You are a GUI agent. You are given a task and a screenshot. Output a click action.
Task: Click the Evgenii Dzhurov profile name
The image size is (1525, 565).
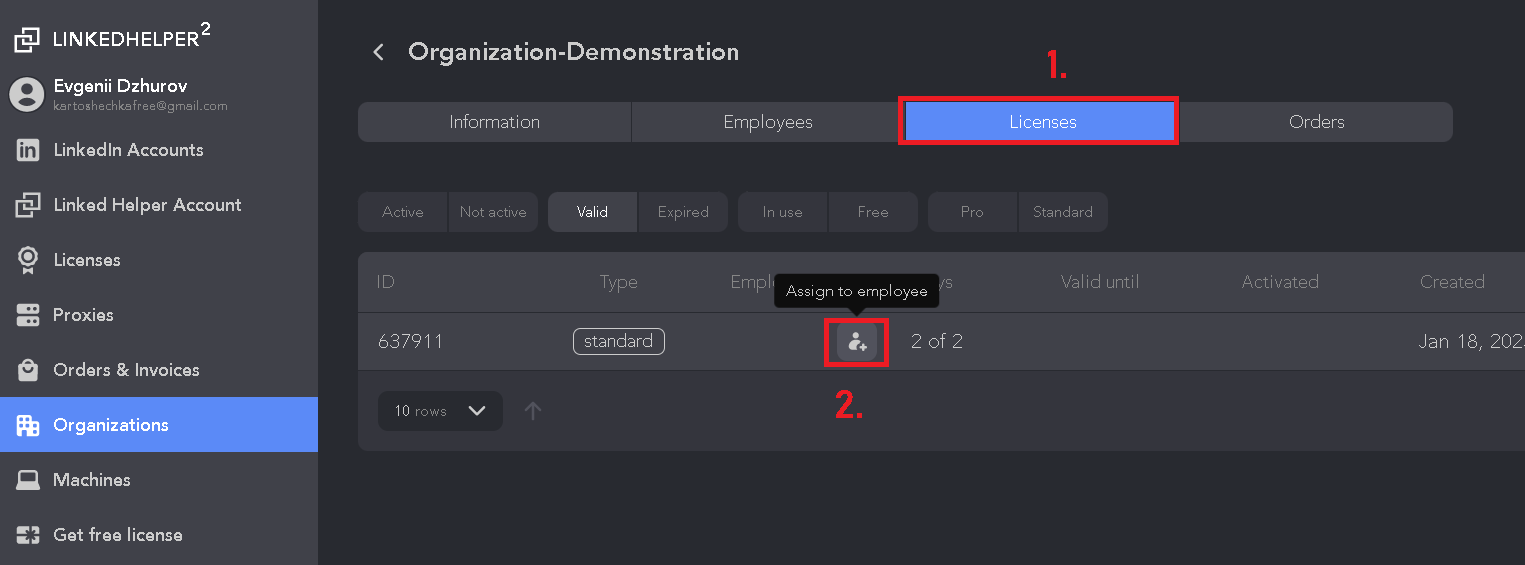[x=120, y=86]
